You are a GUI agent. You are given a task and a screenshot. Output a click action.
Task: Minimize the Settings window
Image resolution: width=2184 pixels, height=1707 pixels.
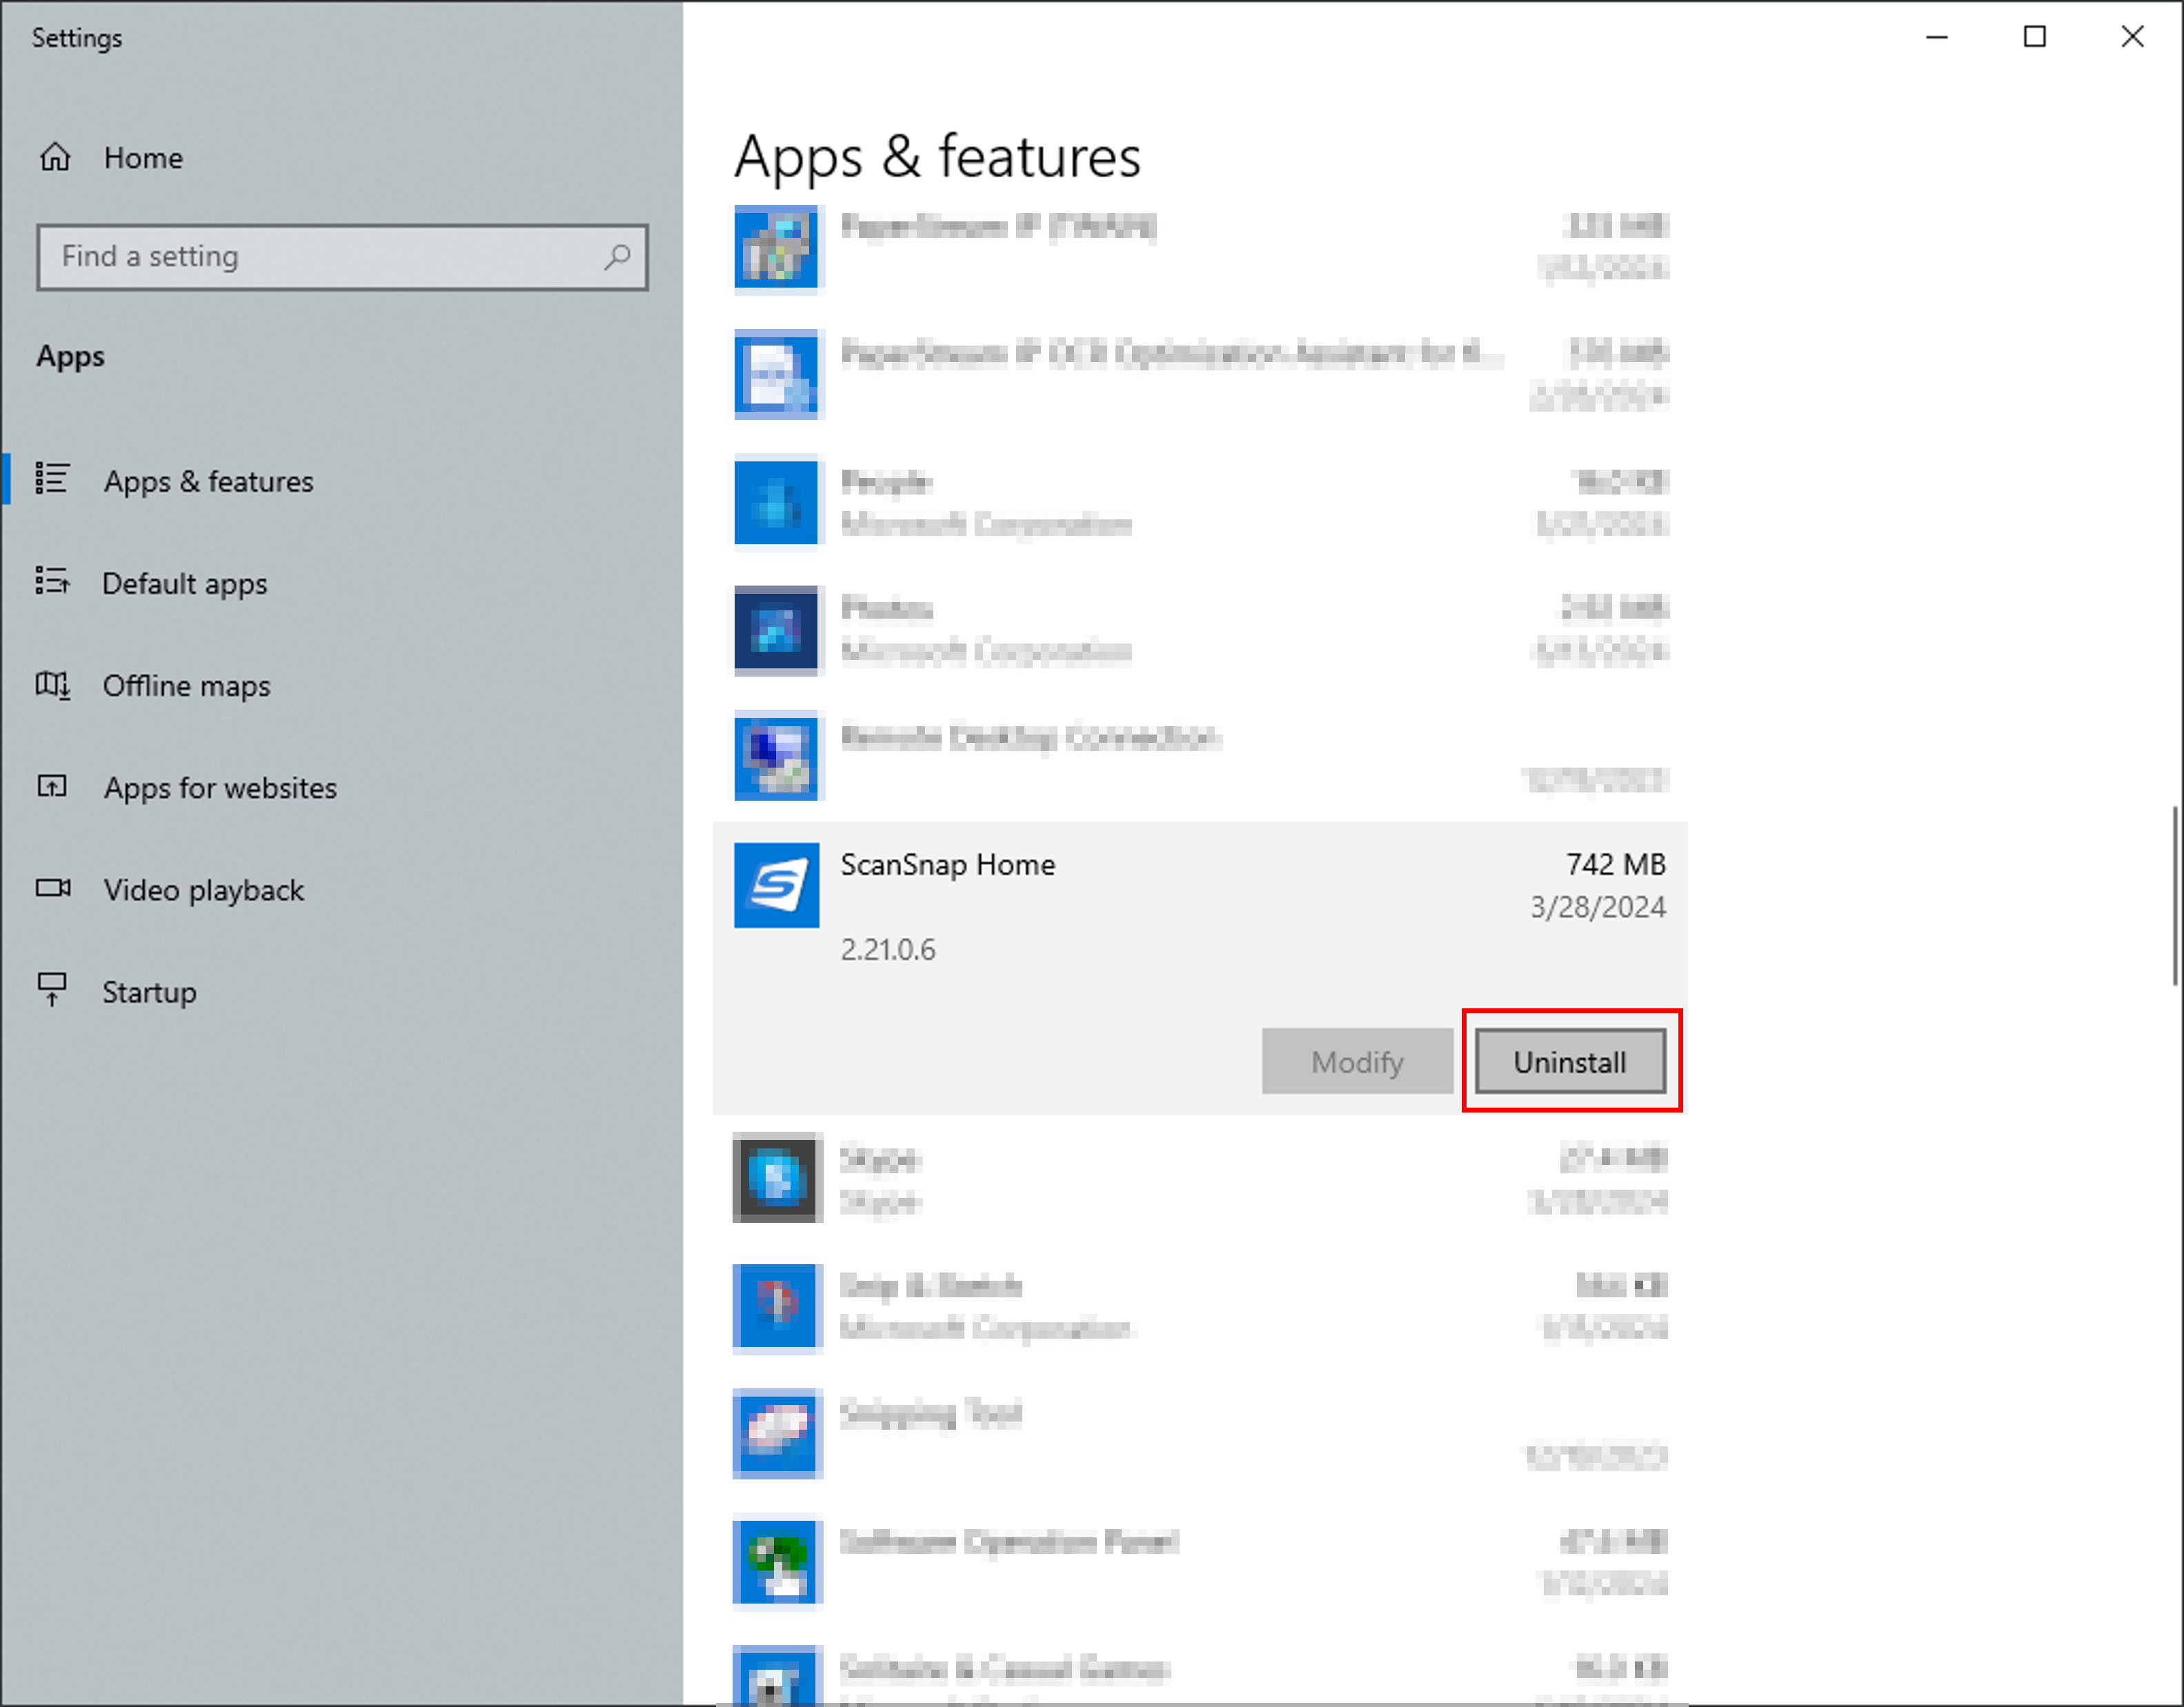pos(1937,37)
